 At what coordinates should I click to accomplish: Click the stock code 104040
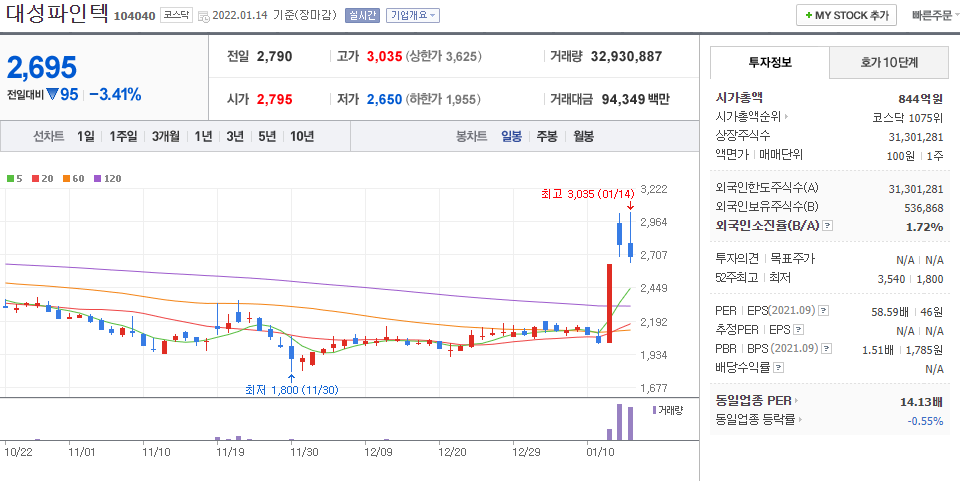(x=135, y=16)
